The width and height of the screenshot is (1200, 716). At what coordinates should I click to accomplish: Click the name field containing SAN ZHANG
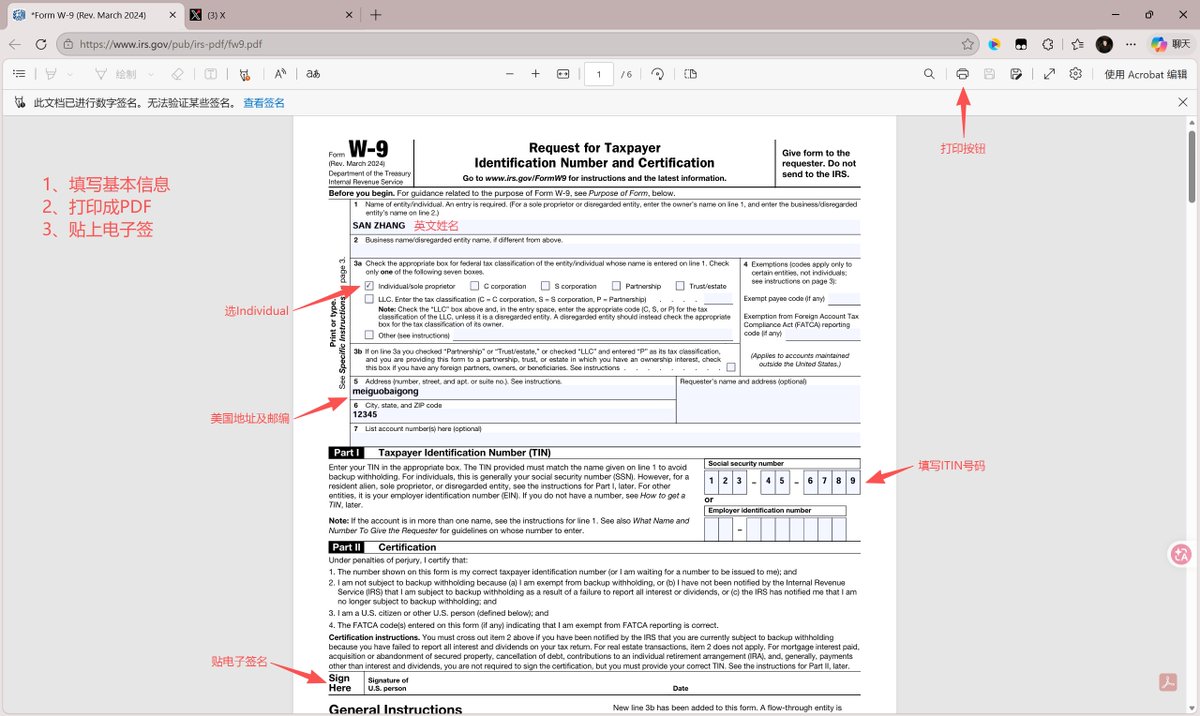click(604, 226)
